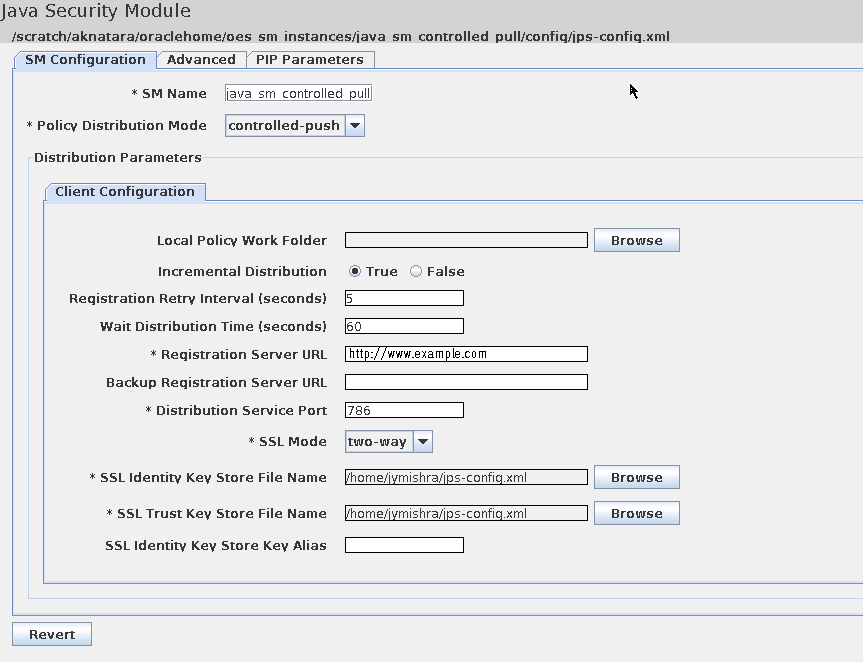
Task: Click the SSL Mode label
Action: point(287,441)
